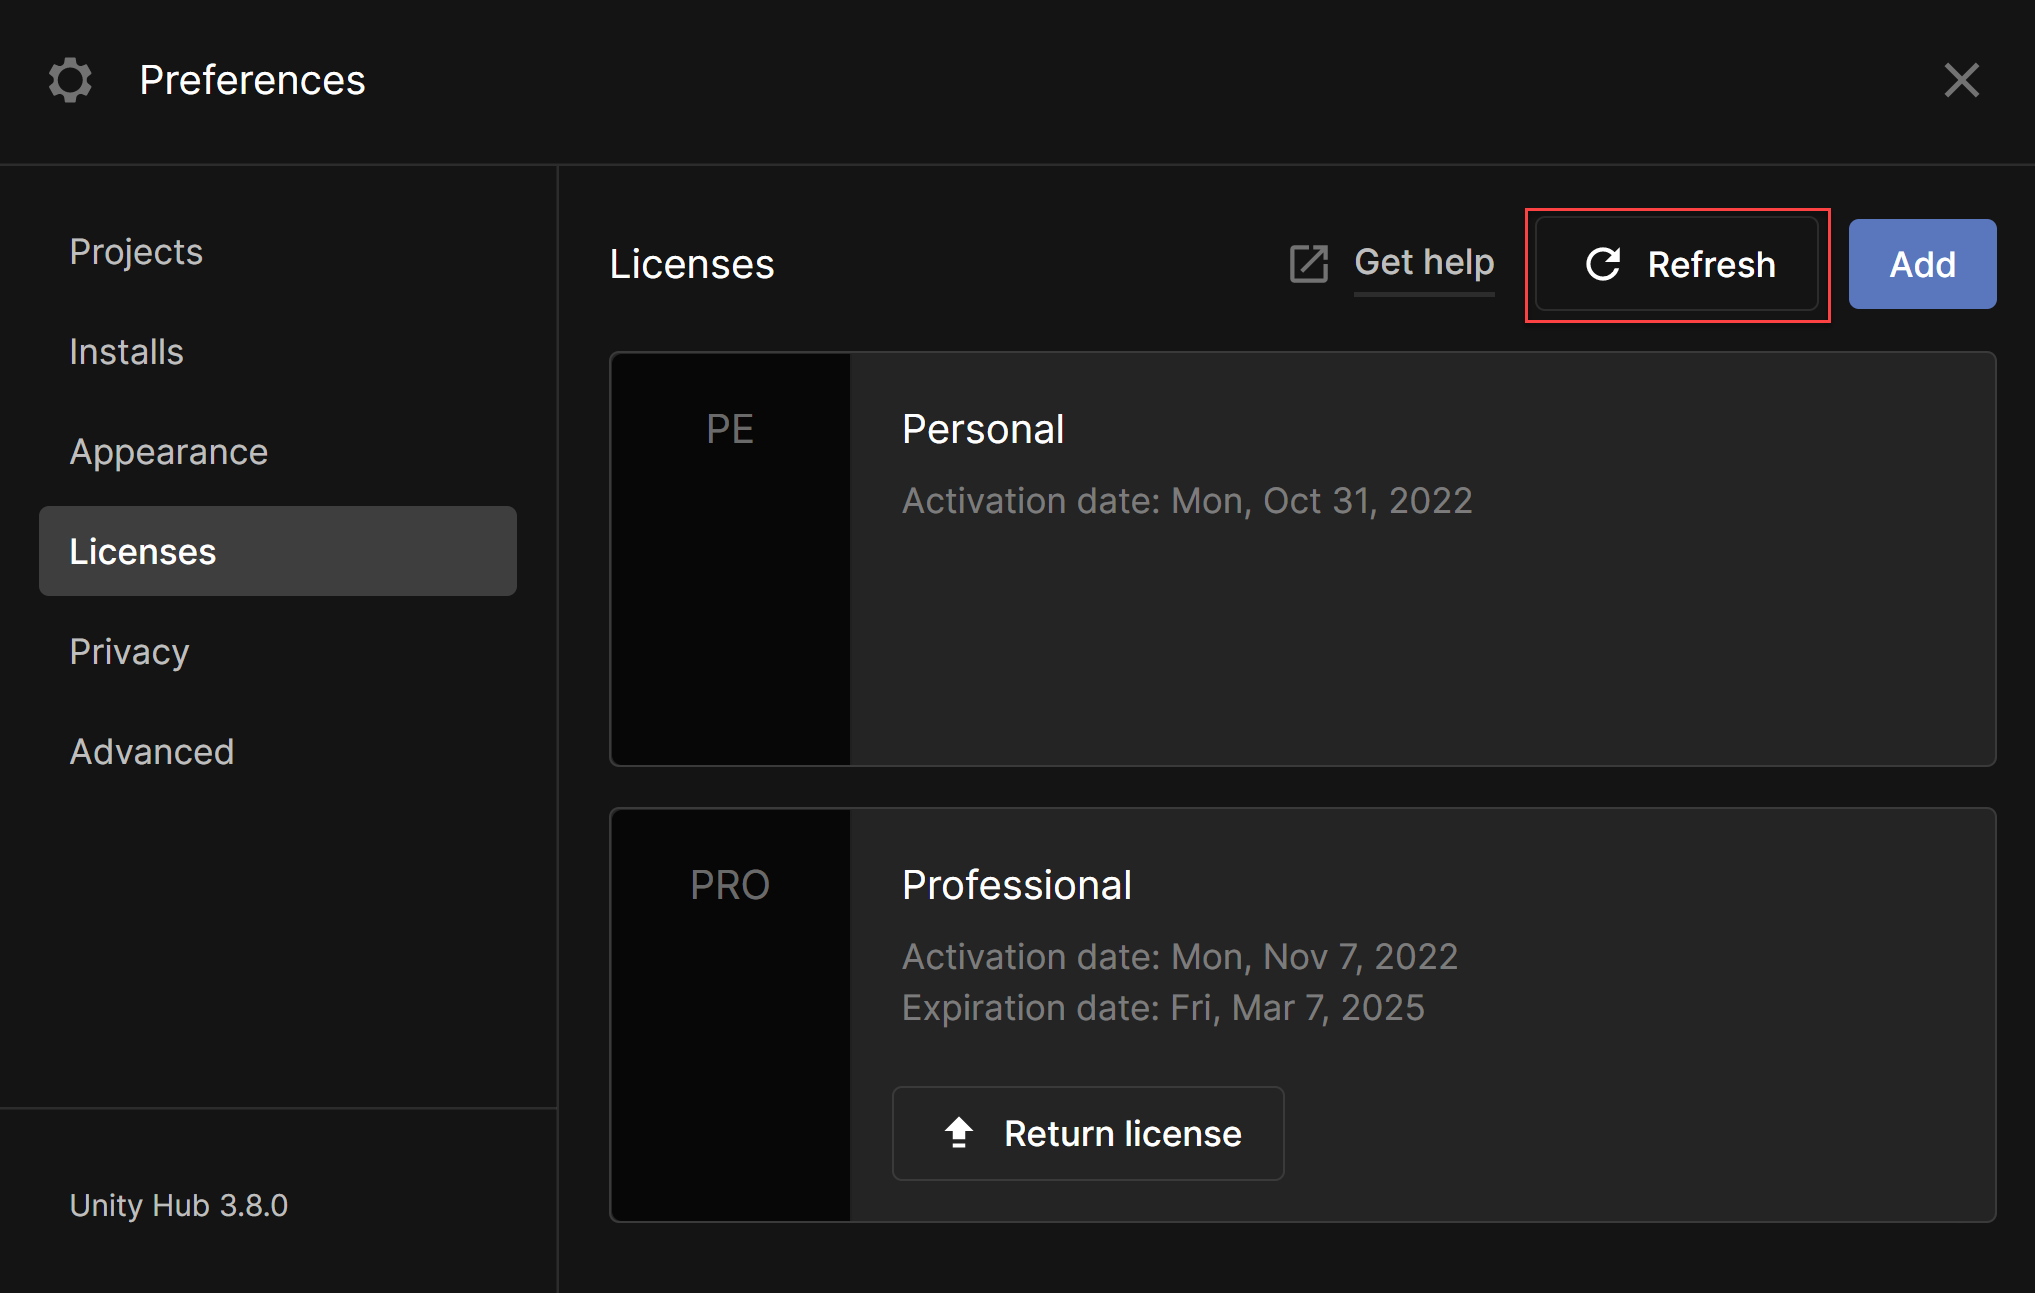Select the Professional license title

(1017, 885)
